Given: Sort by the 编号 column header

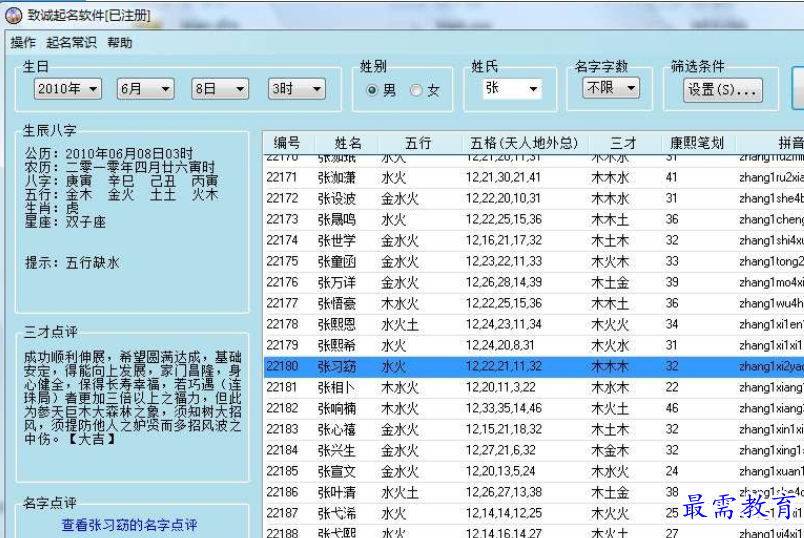Looking at the screenshot, I should [x=287, y=144].
